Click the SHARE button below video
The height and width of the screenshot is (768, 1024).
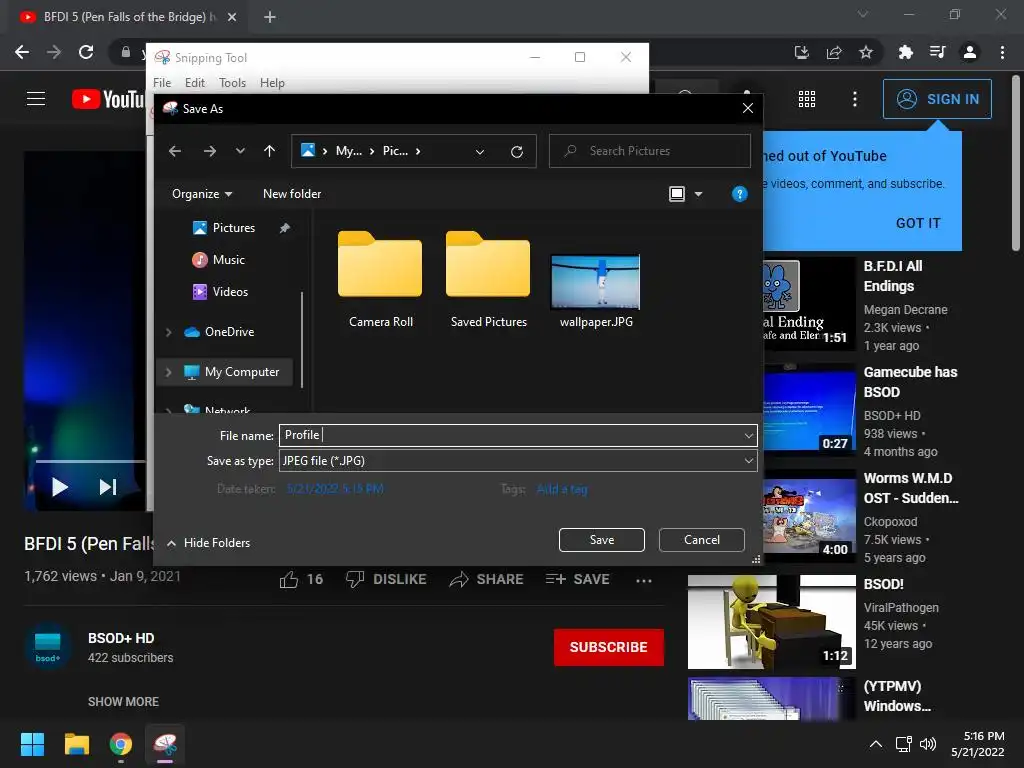point(487,579)
